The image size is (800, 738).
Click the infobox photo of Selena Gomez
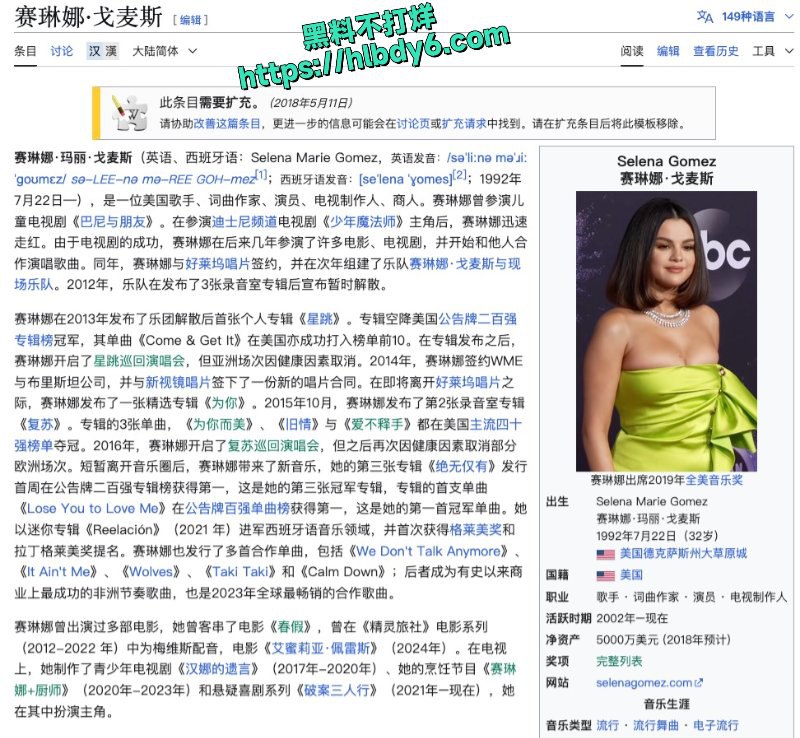click(666, 331)
